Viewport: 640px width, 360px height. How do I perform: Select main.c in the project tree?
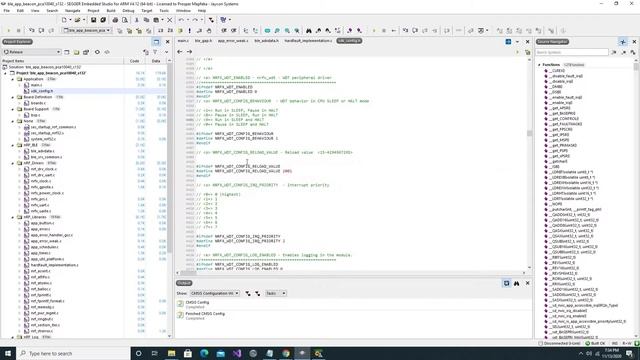coord(36,85)
